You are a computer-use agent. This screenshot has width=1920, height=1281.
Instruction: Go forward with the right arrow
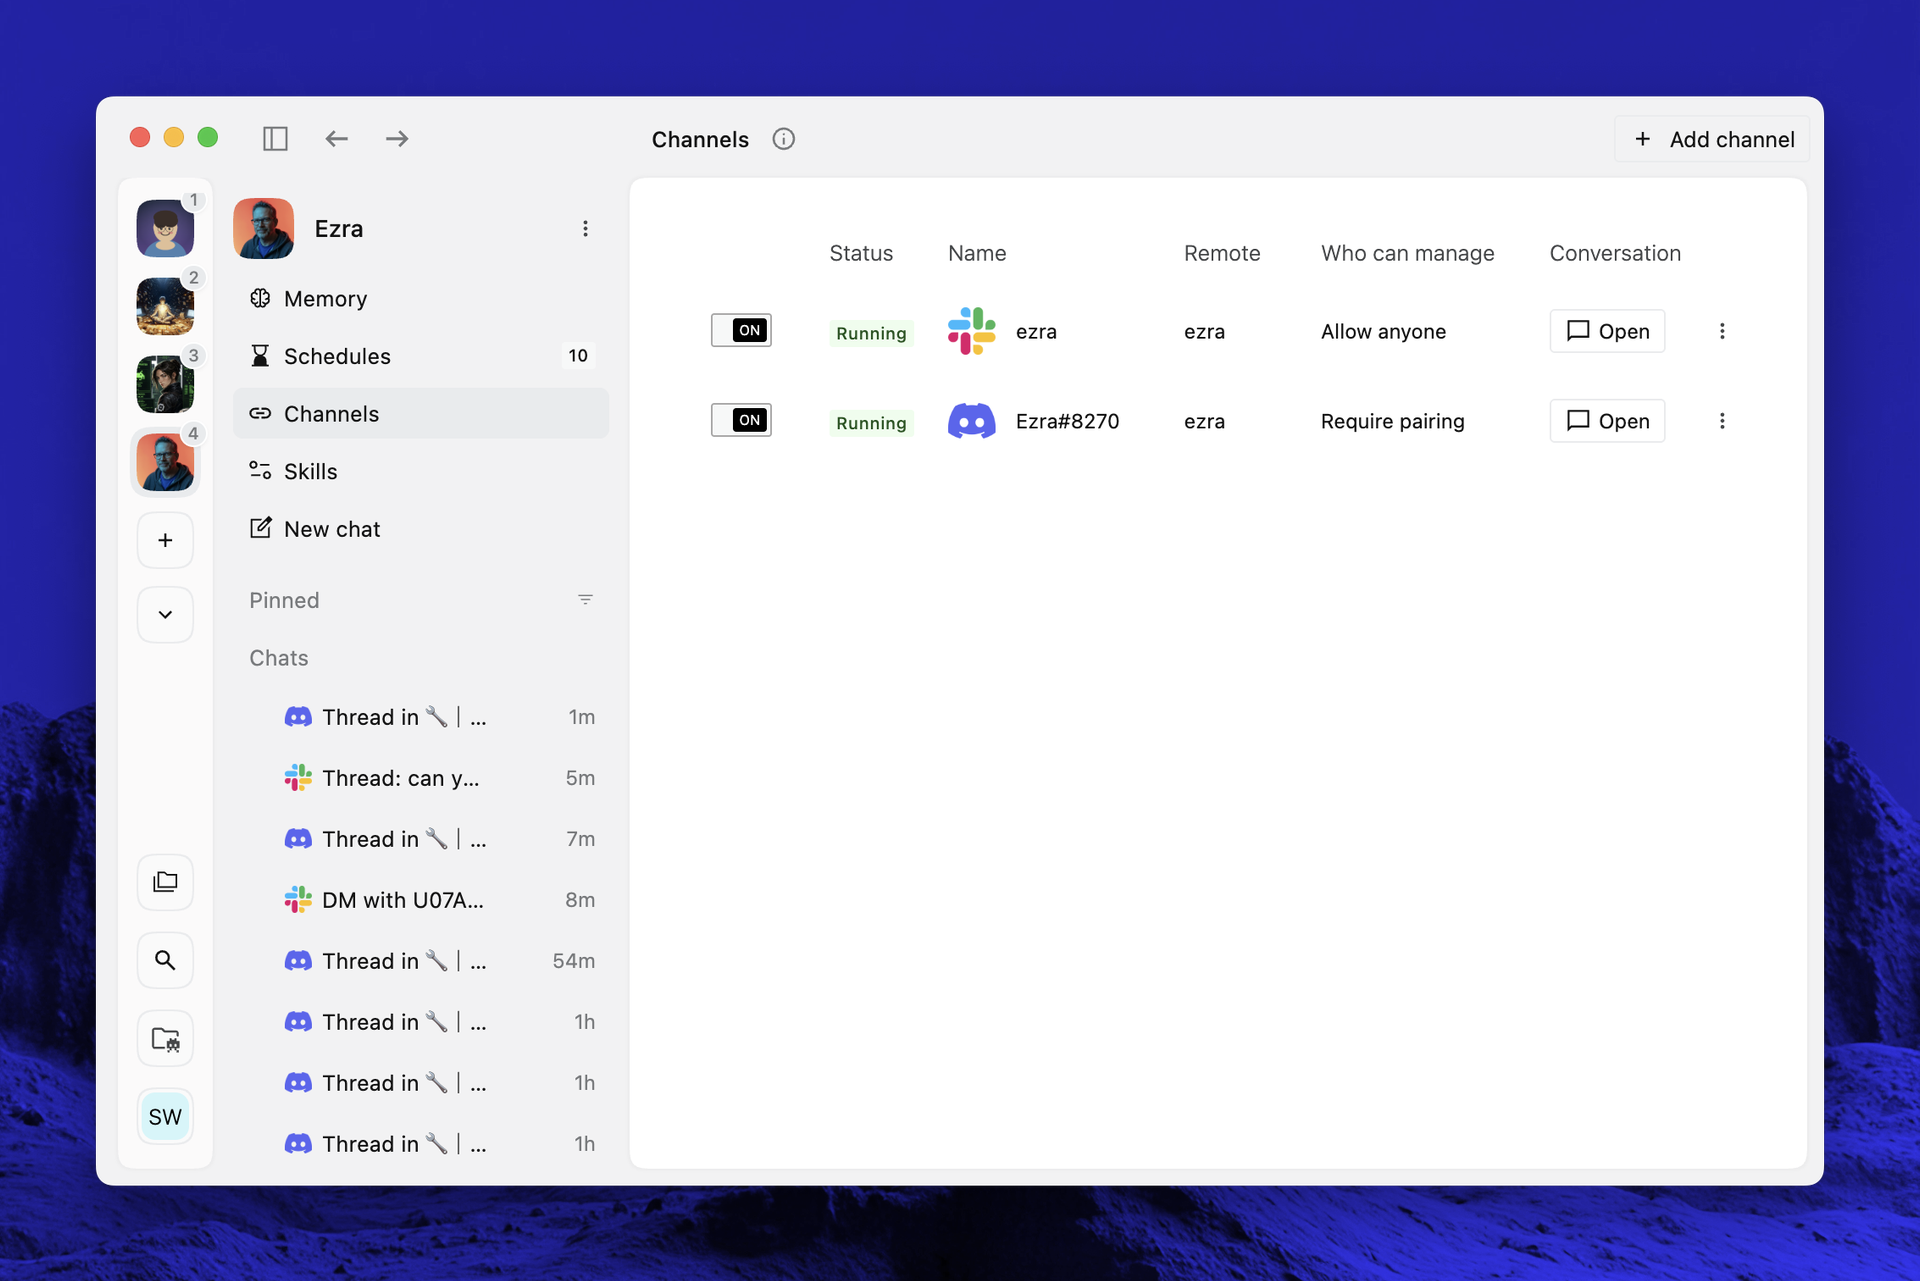click(x=397, y=138)
